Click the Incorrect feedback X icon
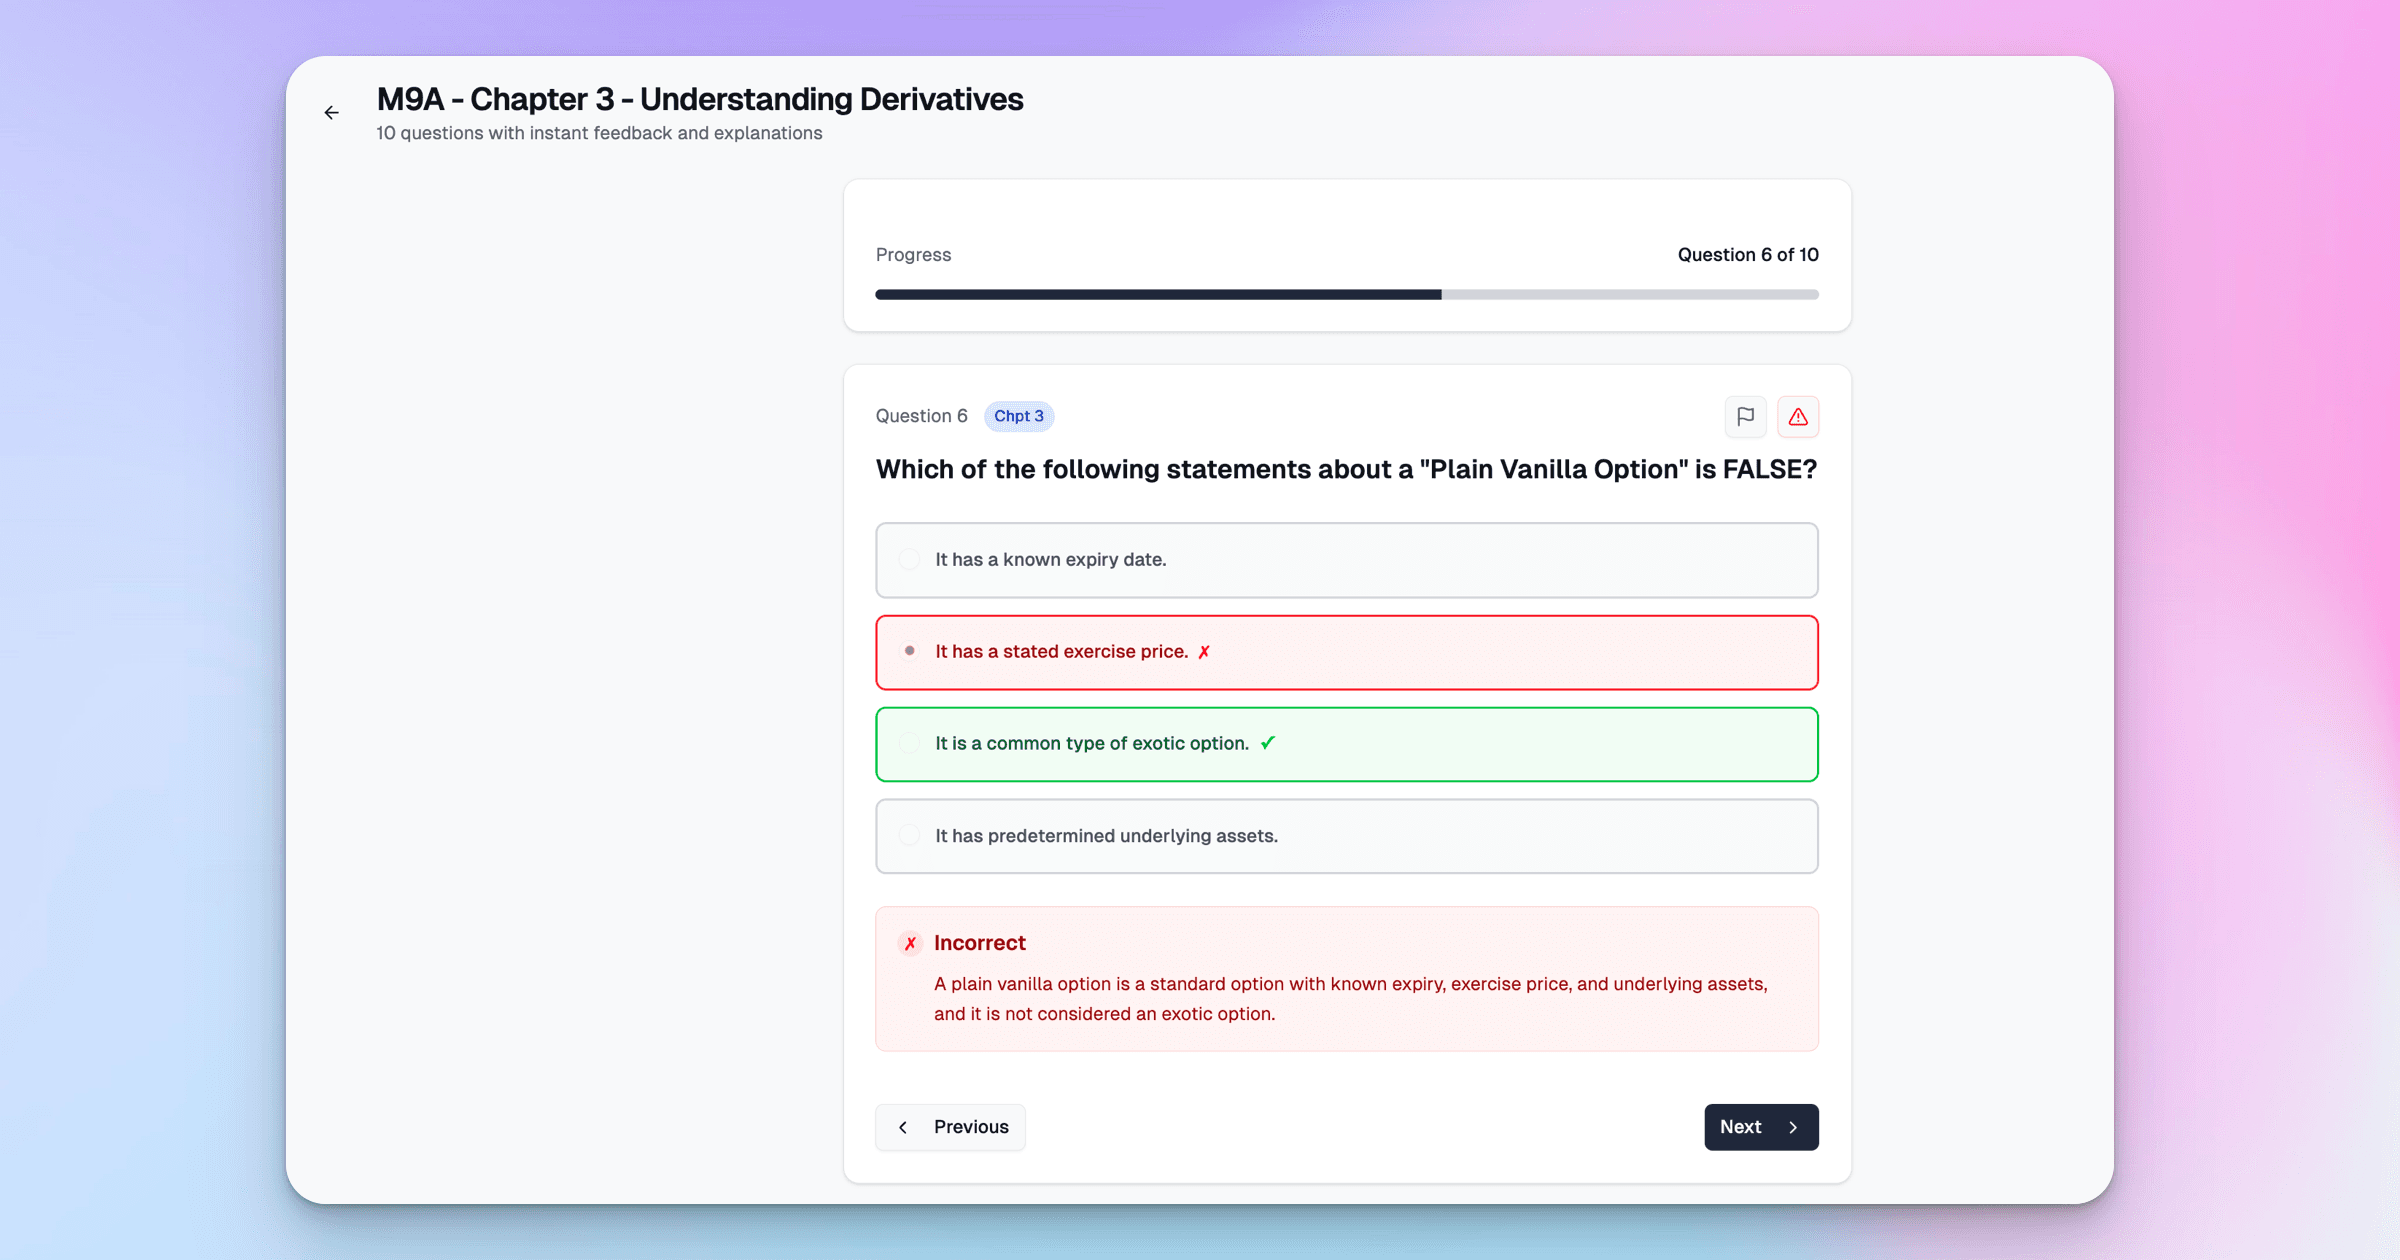The image size is (2400, 1260). tap(910, 943)
